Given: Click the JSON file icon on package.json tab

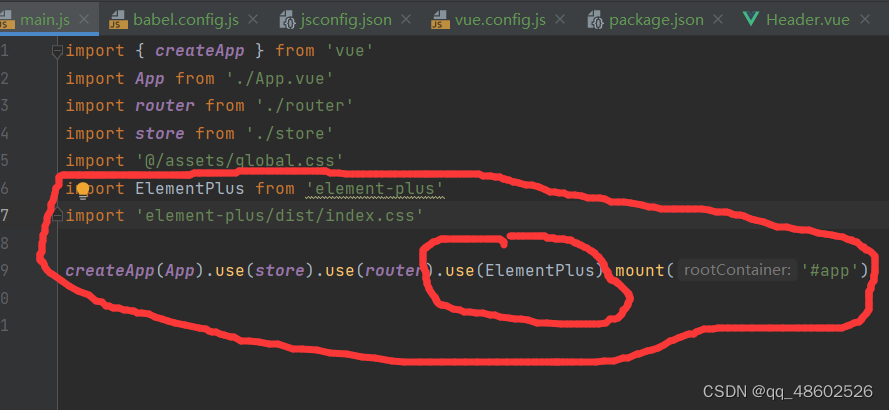Looking at the screenshot, I should click(x=595, y=20).
